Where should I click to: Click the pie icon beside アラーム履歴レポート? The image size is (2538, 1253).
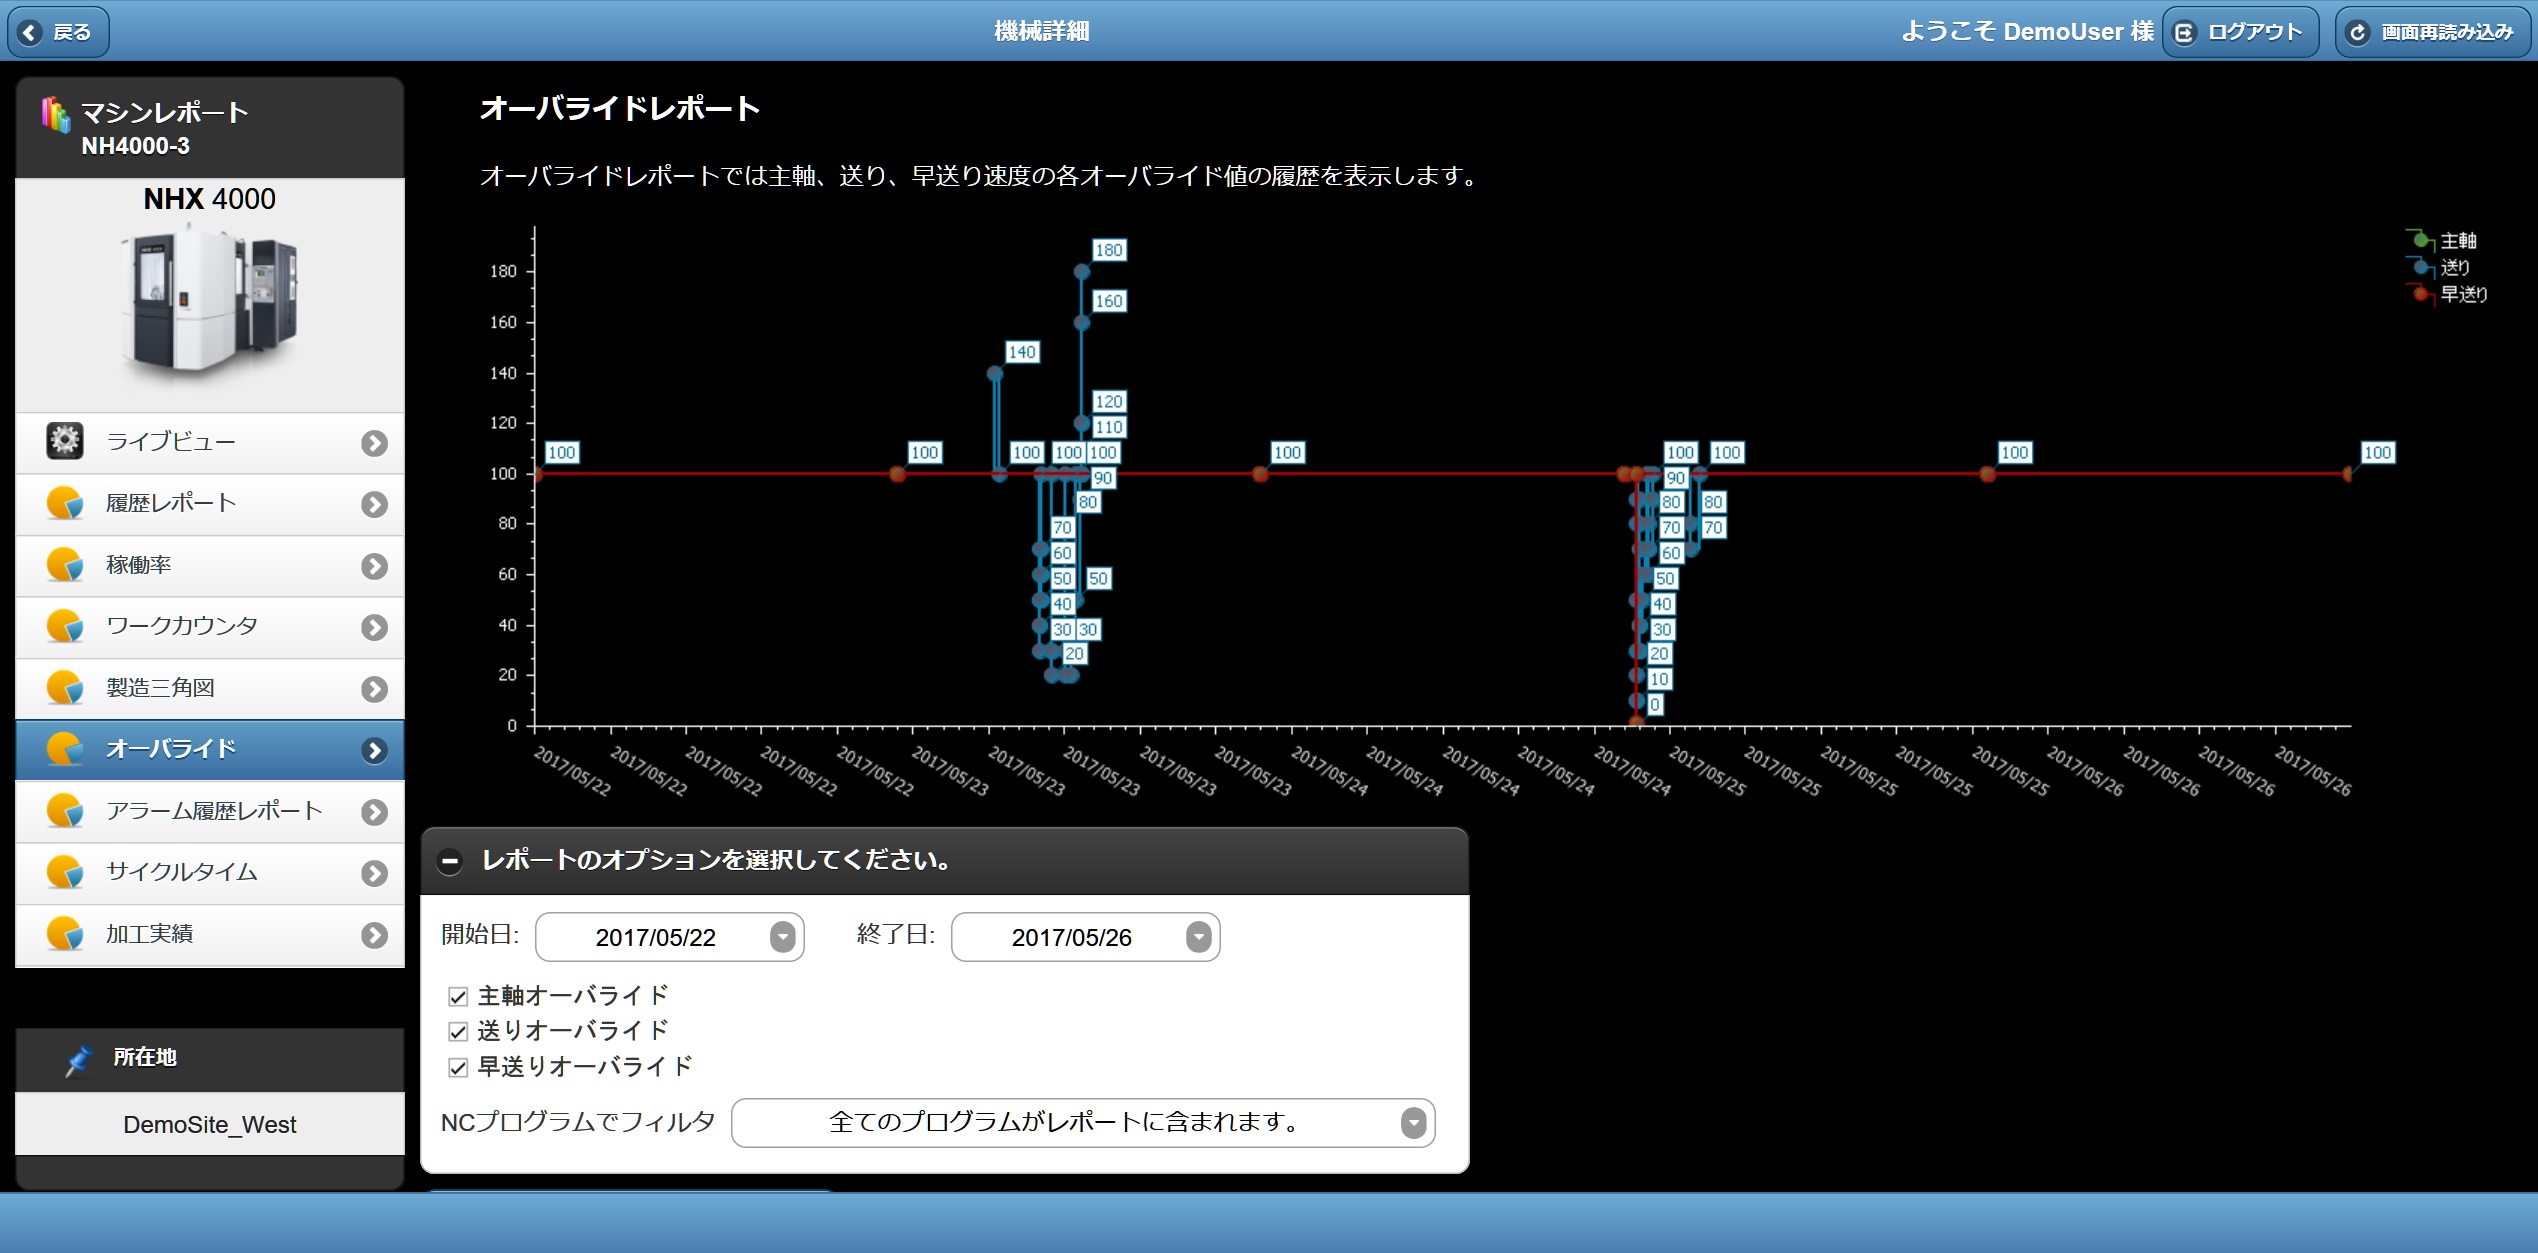tap(65, 810)
